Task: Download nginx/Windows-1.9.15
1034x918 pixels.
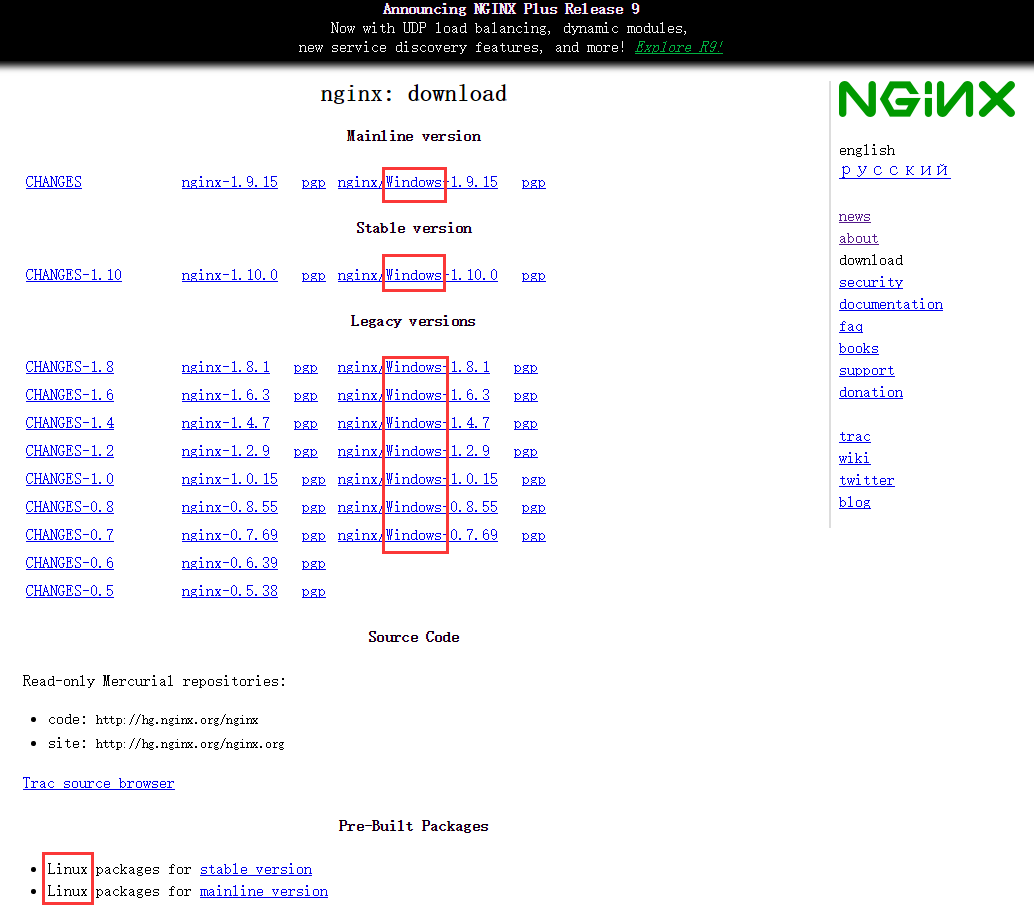Action: 417,182
